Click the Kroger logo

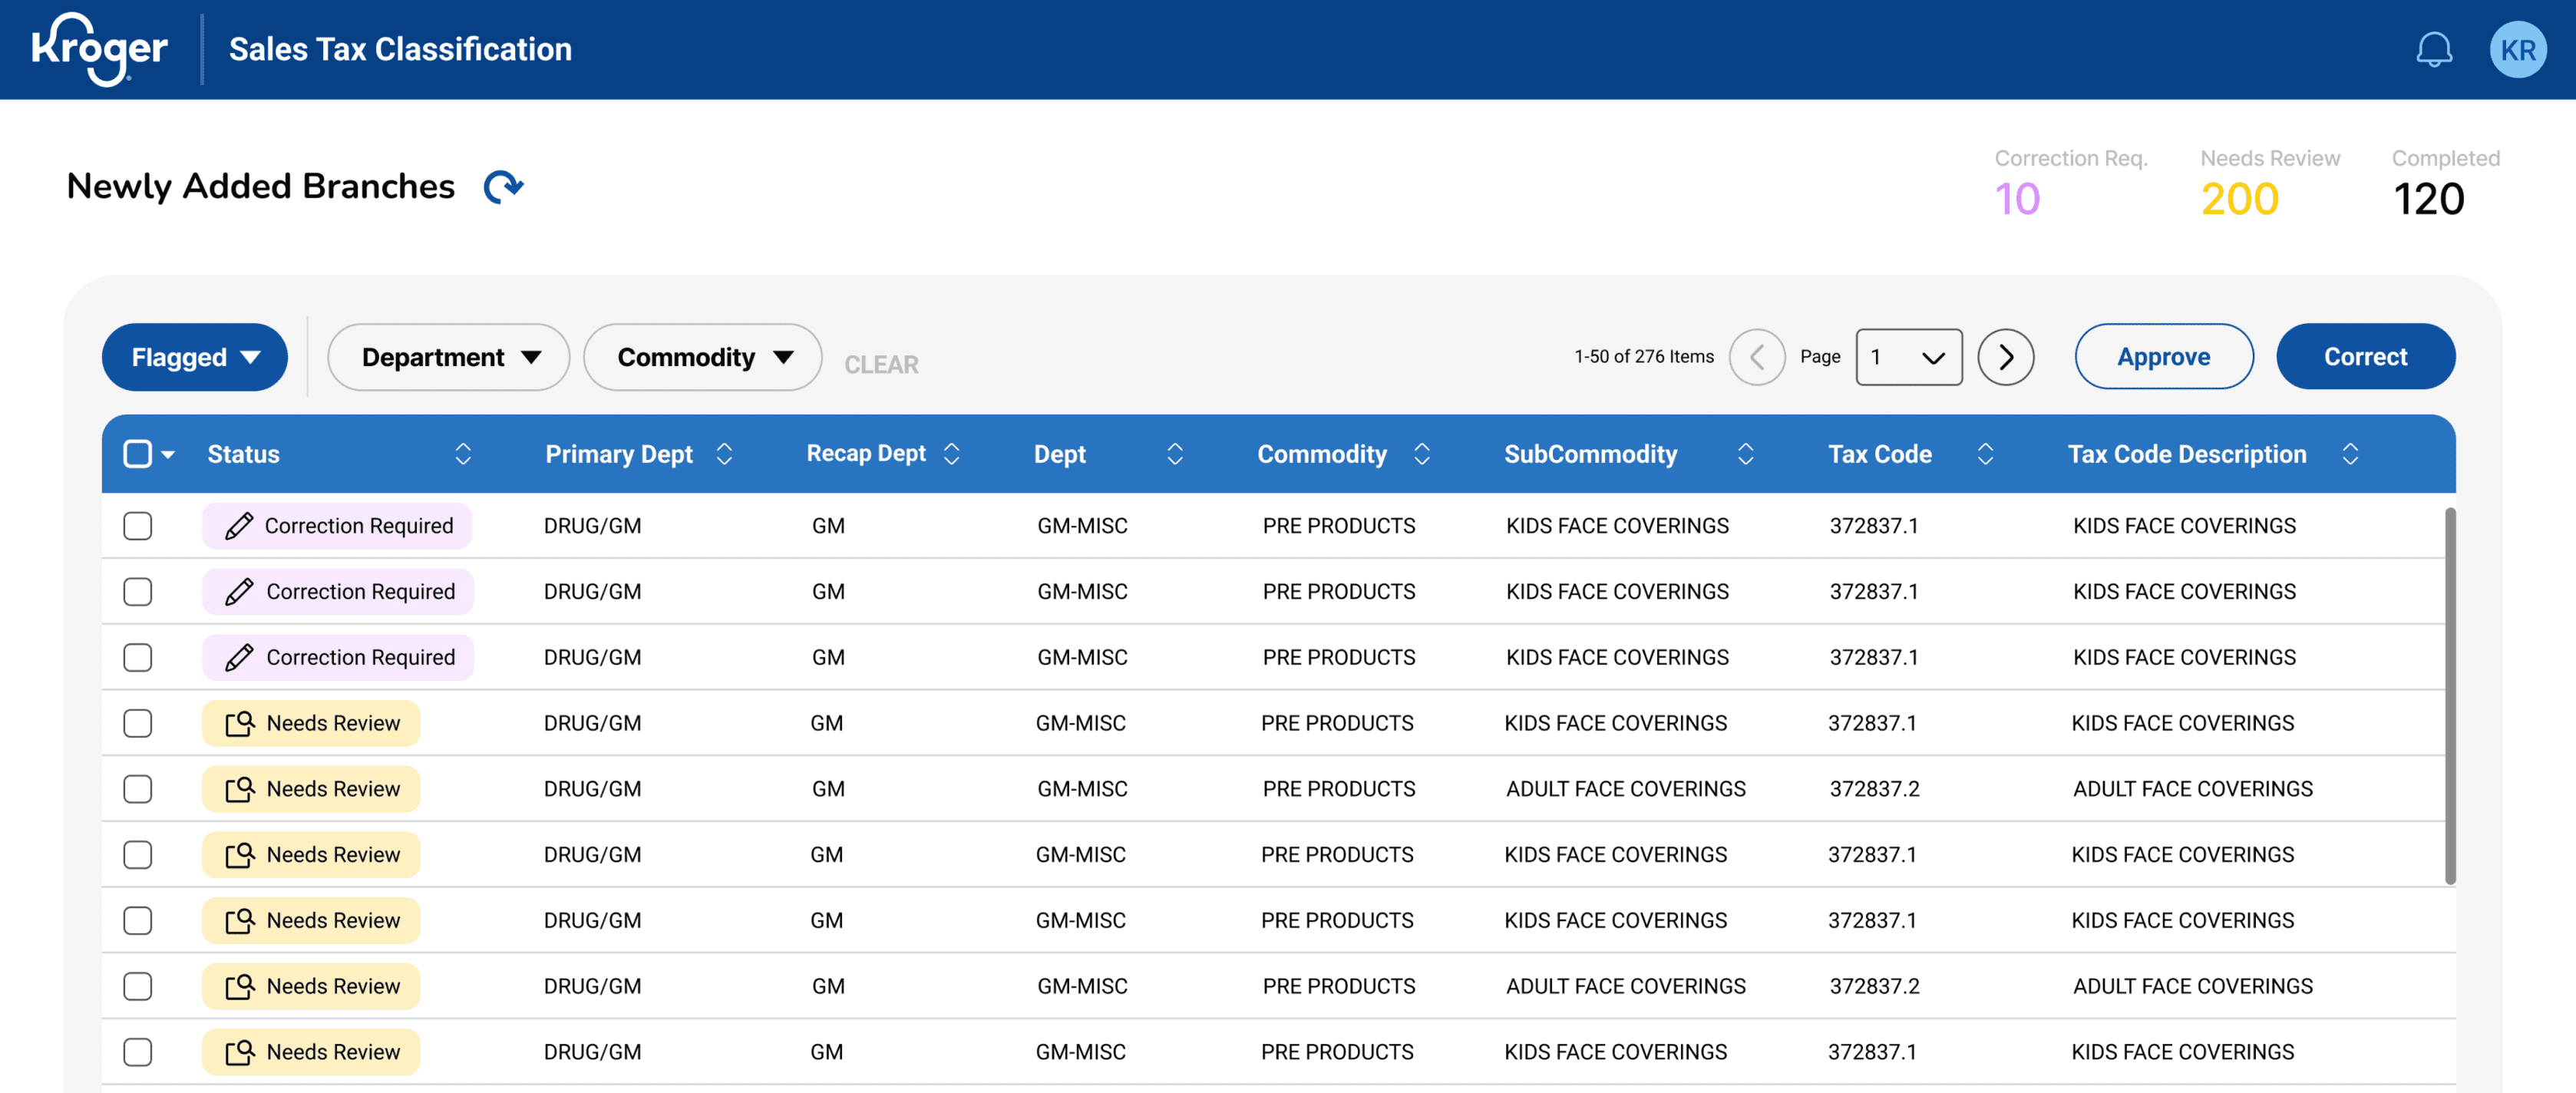click(x=99, y=49)
